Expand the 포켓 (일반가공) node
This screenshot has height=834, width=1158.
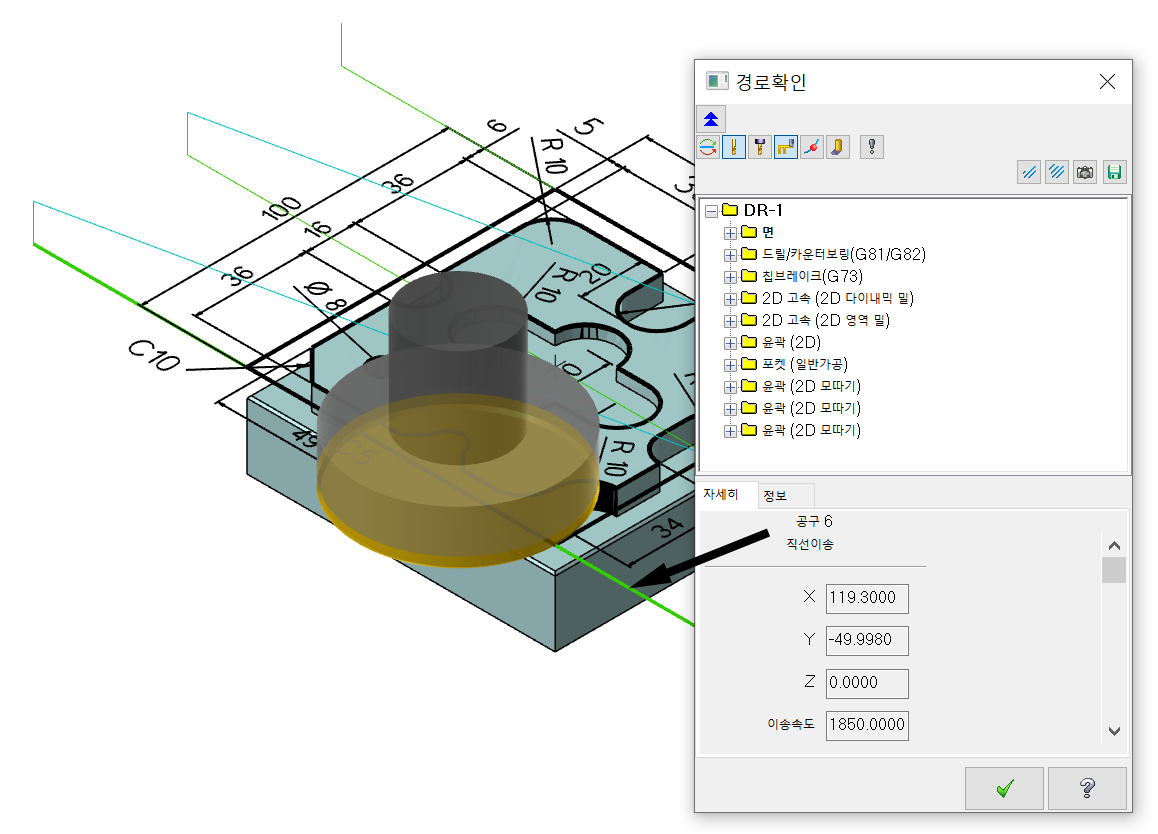(730, 365)
